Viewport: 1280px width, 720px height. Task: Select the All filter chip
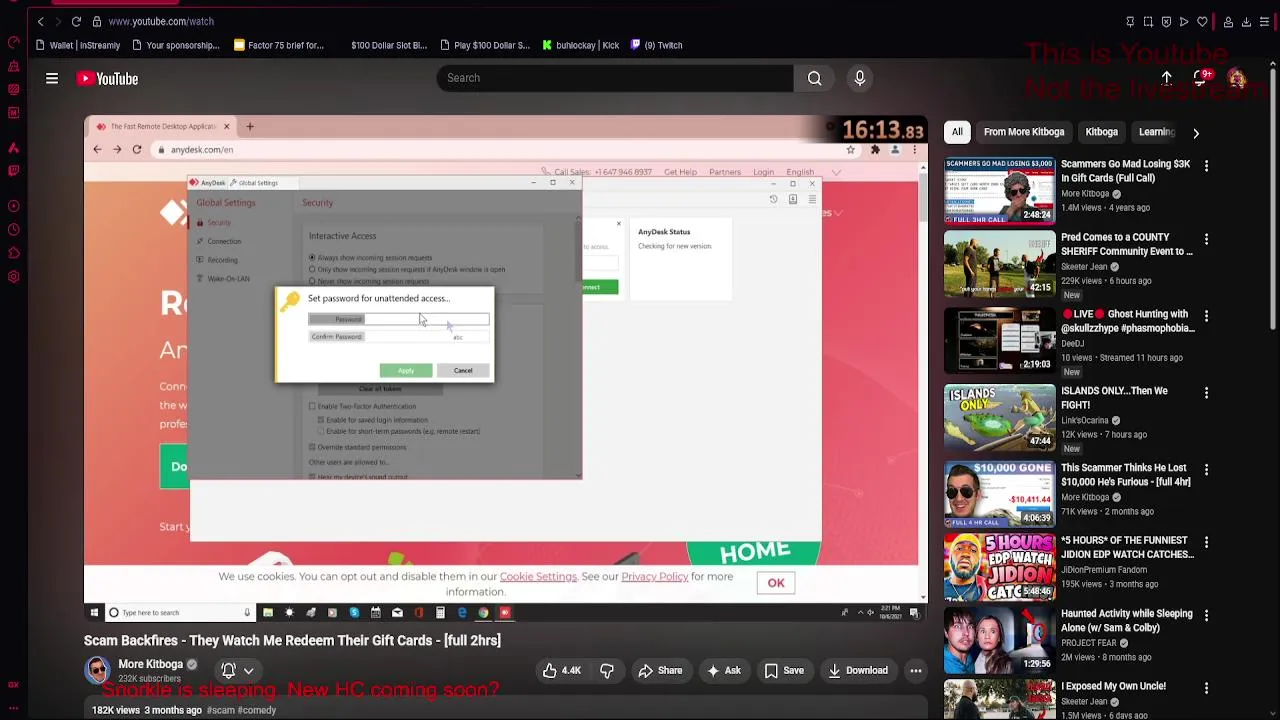tap(957, 132)
